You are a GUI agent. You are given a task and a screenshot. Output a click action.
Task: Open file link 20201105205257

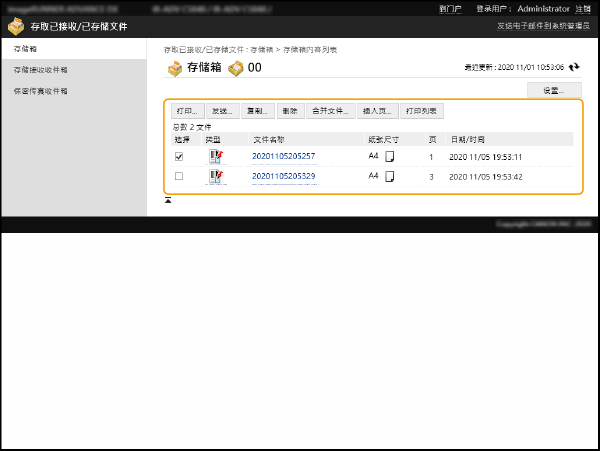283,157
